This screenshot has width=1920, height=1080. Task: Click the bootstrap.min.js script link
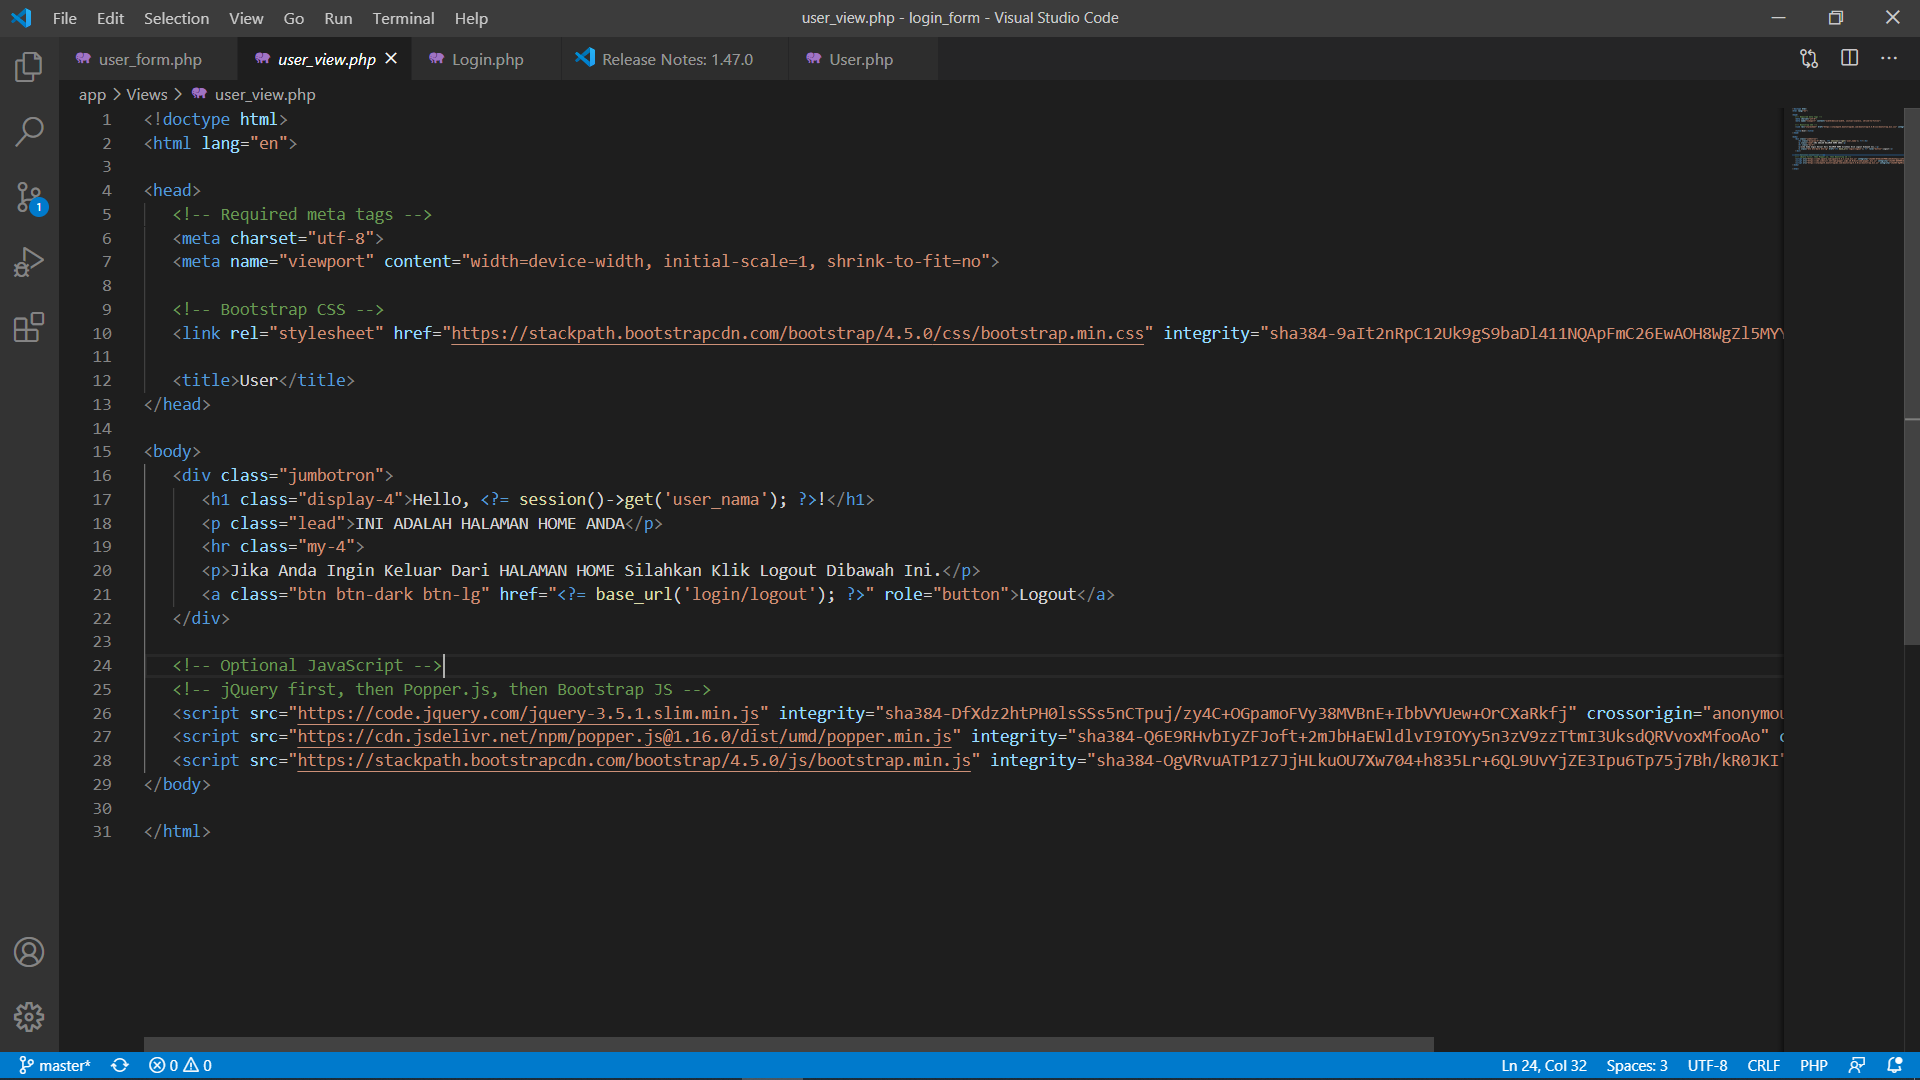pyautogui.click(x=634, y=760)
